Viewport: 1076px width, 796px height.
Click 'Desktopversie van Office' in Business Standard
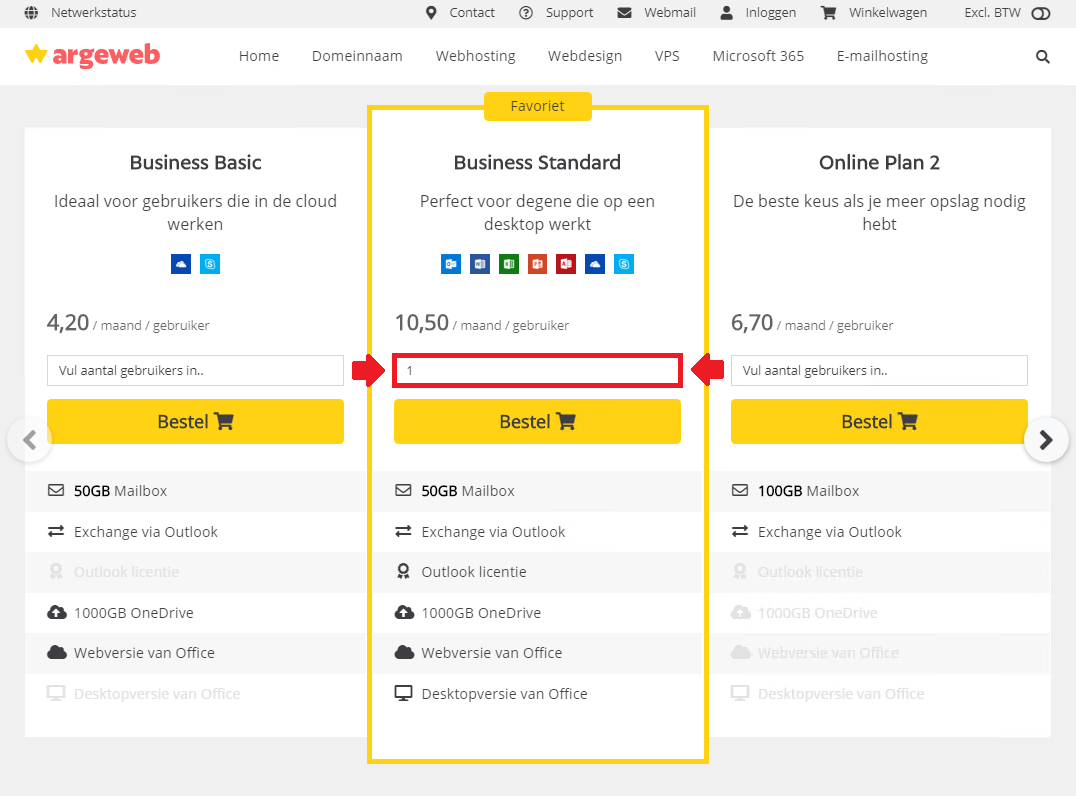coord(504,694)
